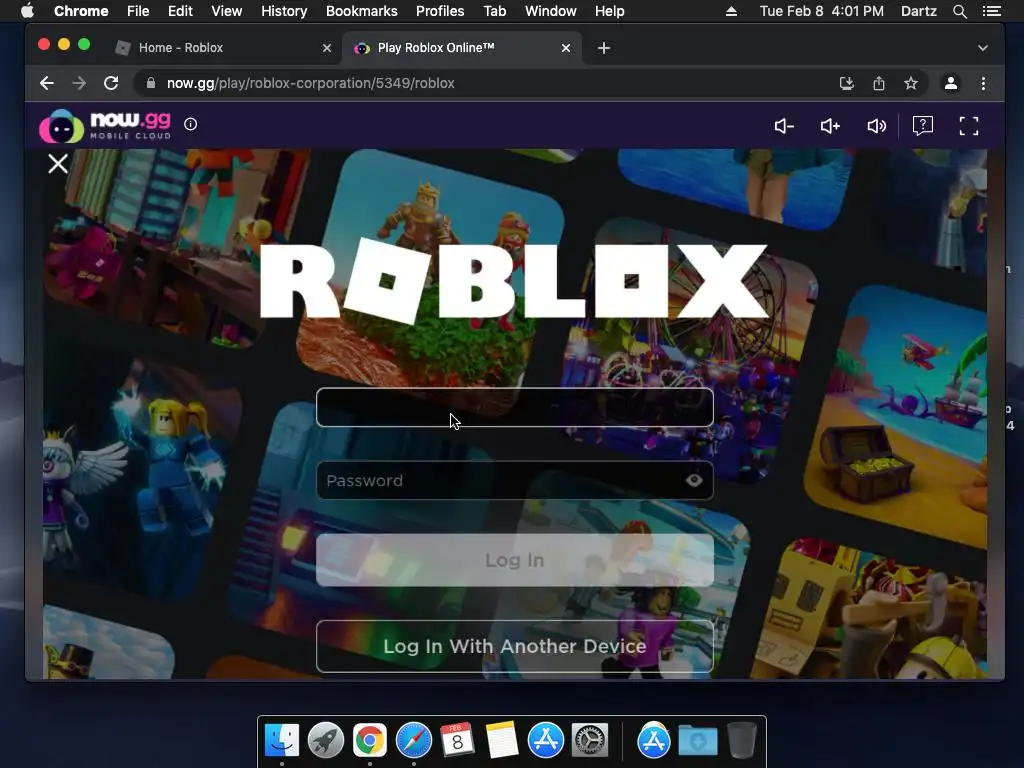Open the Edit menu

click(180, 11)
